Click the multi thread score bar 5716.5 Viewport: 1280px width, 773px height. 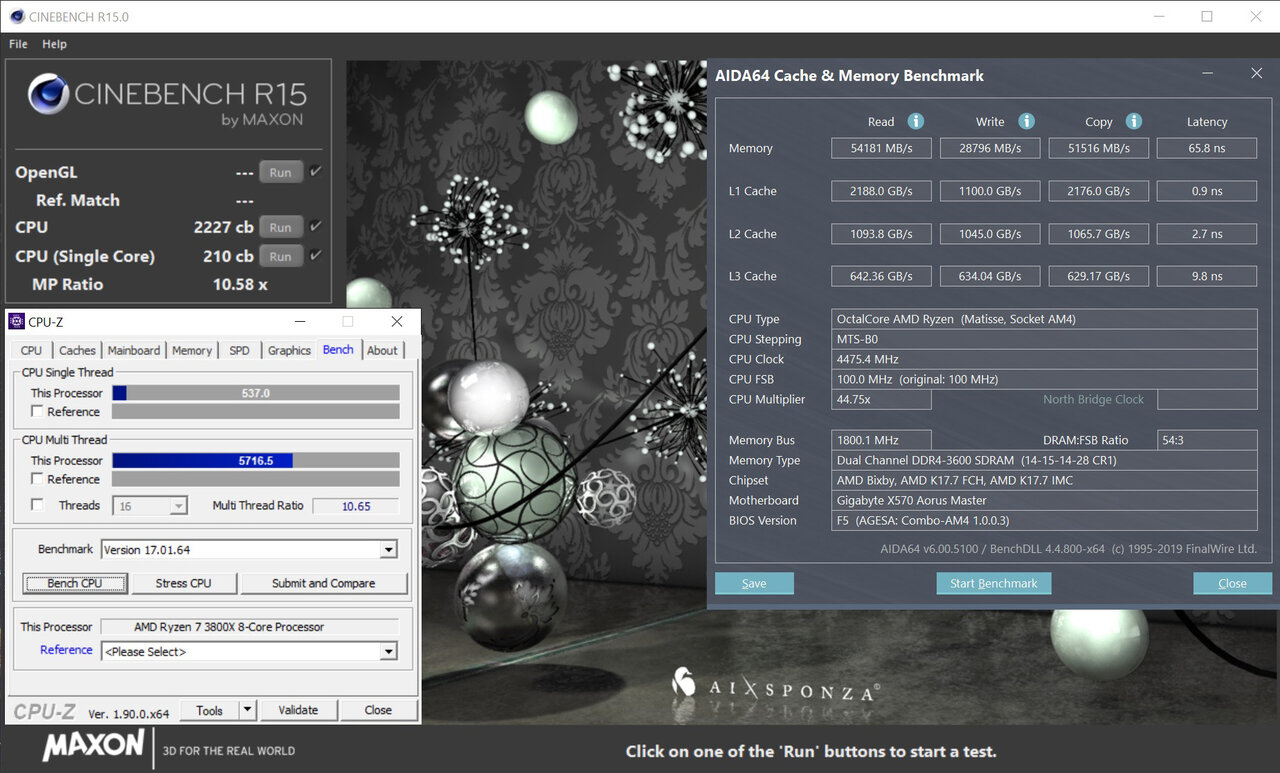[256, 461]
